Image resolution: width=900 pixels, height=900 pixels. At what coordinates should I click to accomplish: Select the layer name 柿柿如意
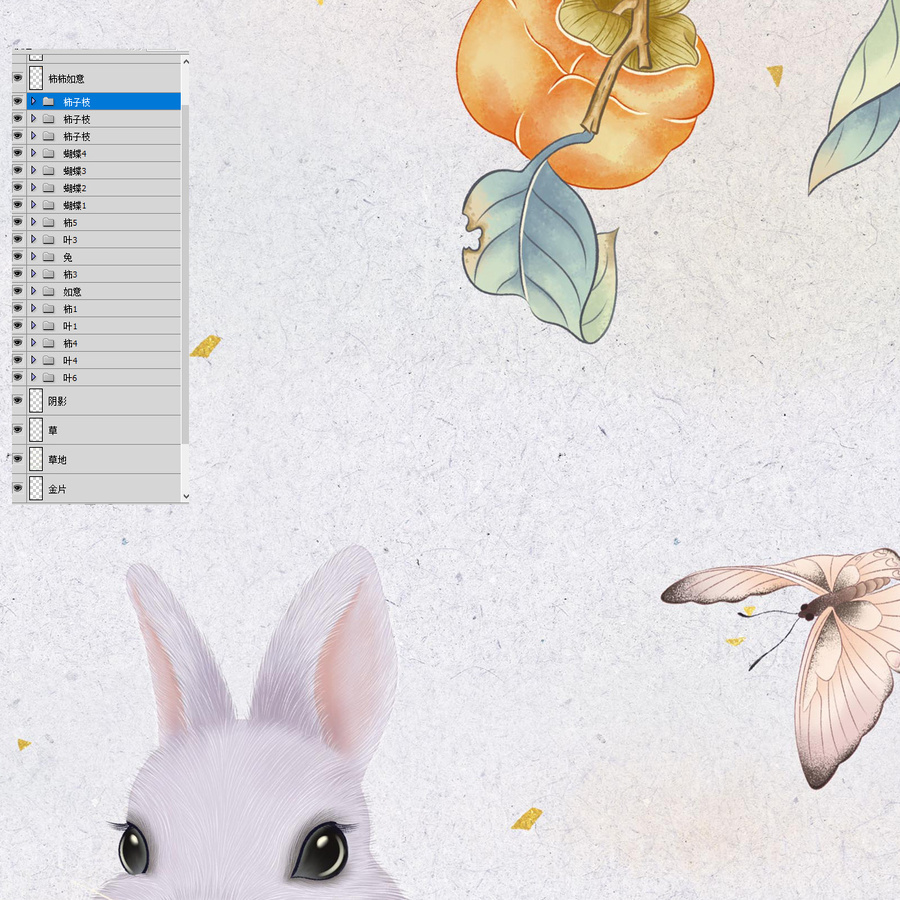tap(66, 79)
